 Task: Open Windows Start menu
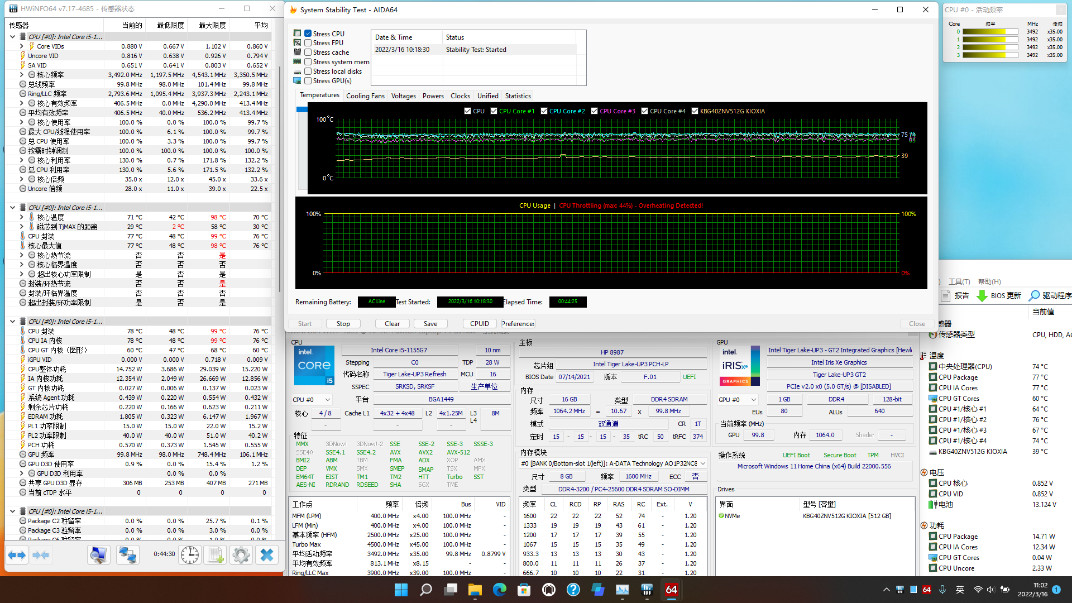pos(401,589)
